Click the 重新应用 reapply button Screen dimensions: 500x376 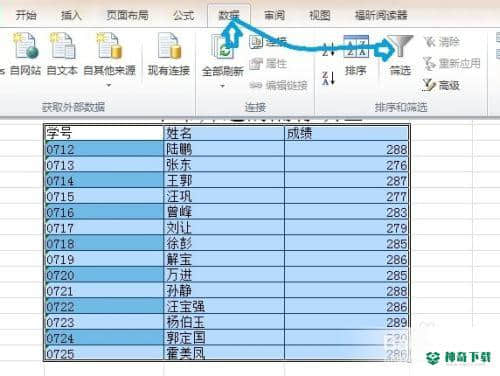tap(451, 63)
